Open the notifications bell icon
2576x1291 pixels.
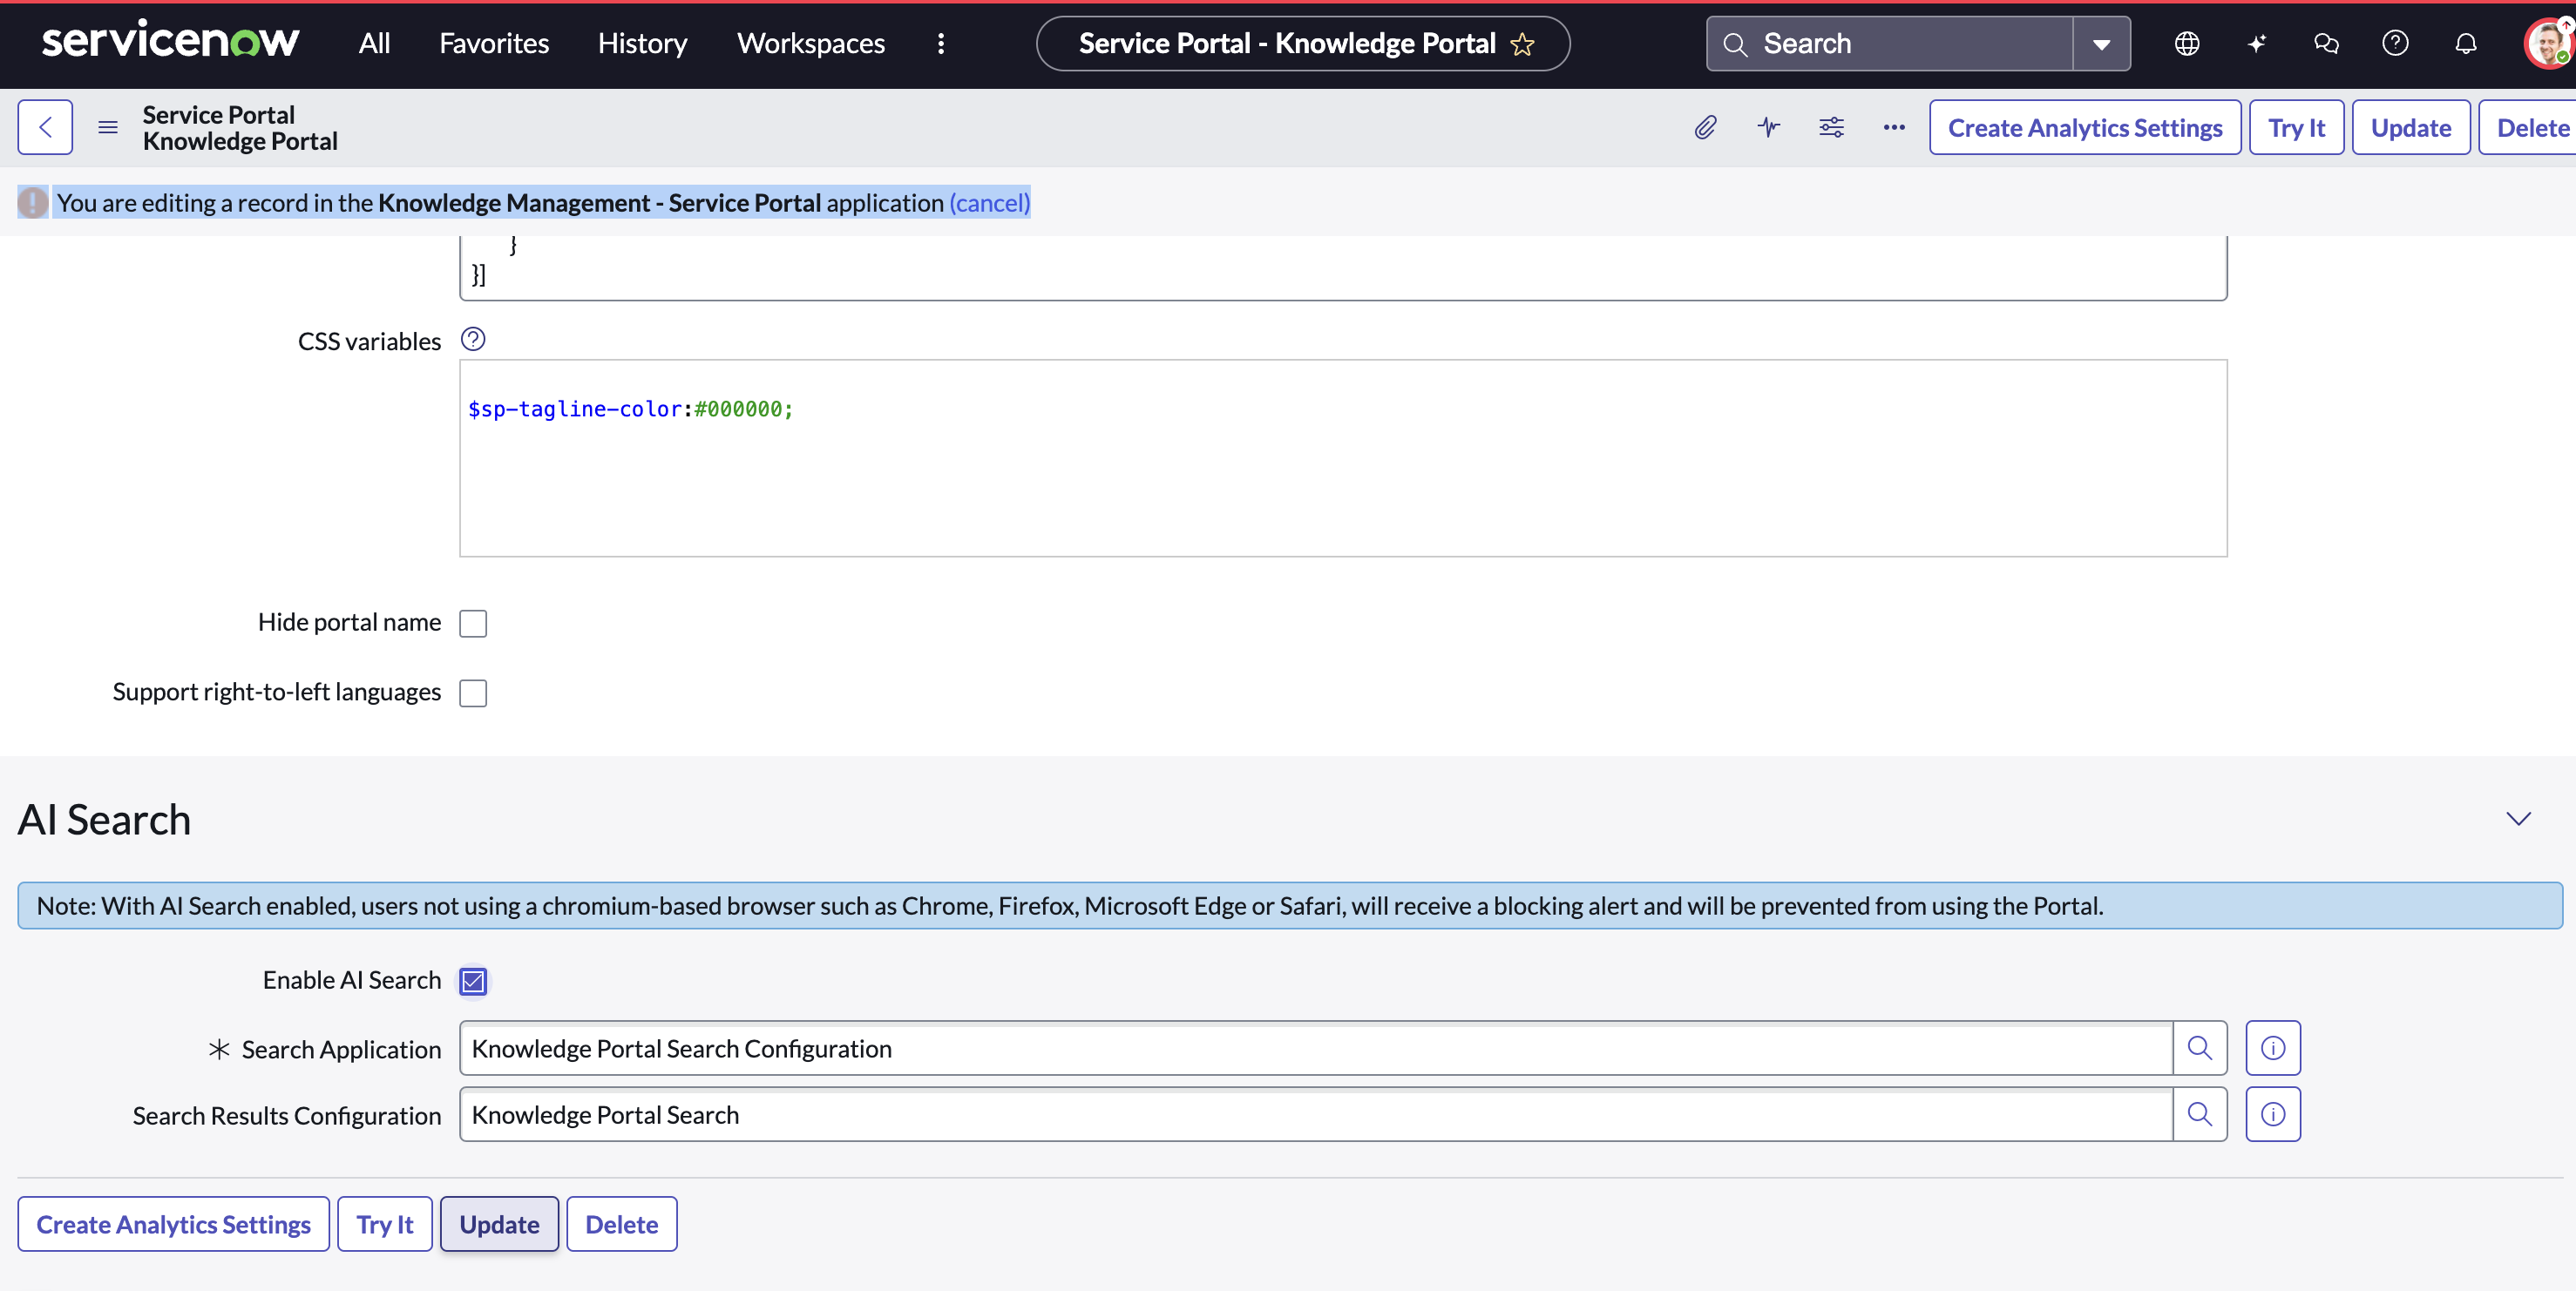click(2465, 43)
